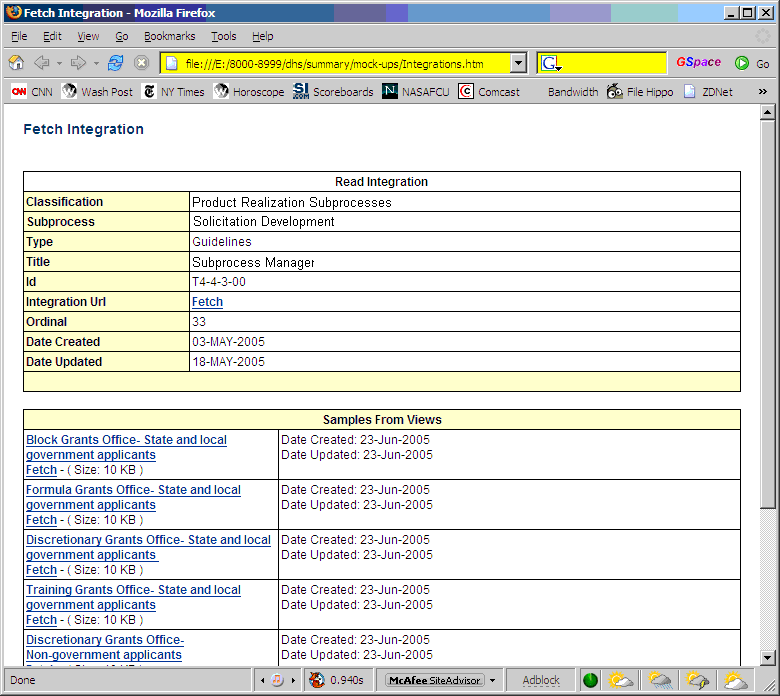Click the vertical scrollbar down arrow
Viewport: 780px width, 696px height.
click(768, 658)
